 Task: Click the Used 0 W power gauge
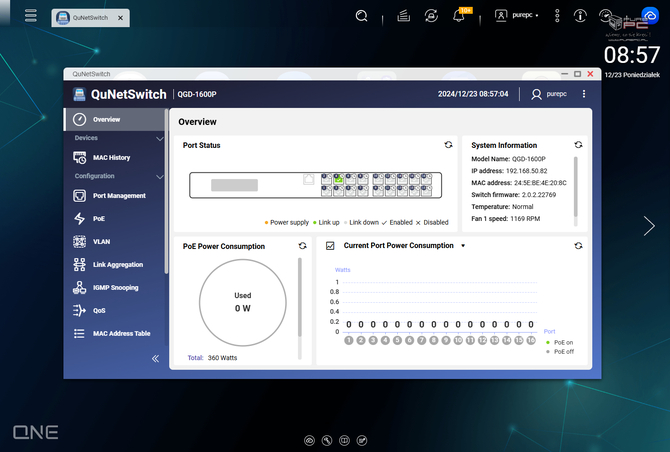(243, 302)
